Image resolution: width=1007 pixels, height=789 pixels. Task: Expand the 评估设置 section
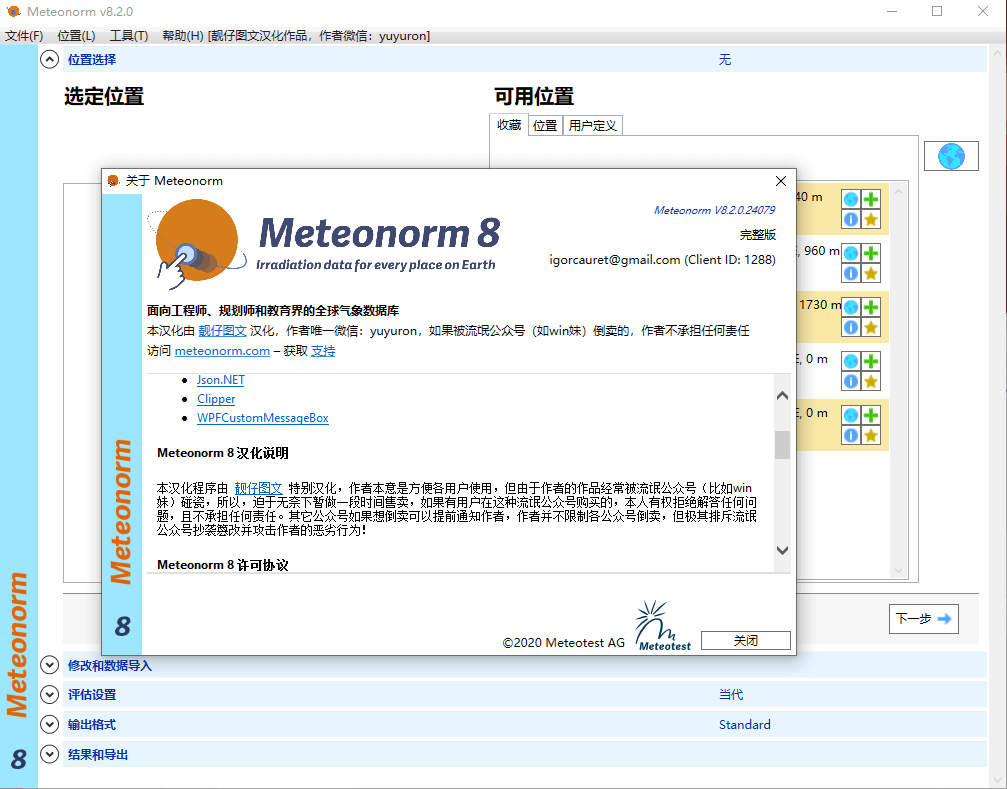click(49, 694)
